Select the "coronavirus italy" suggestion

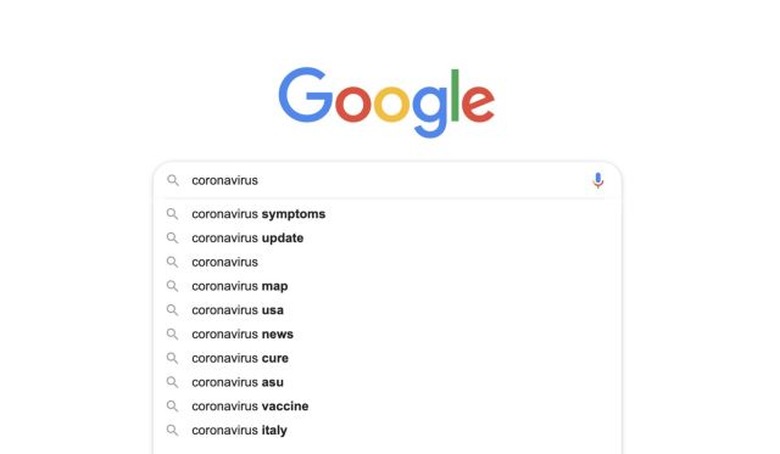coord(239,430)
